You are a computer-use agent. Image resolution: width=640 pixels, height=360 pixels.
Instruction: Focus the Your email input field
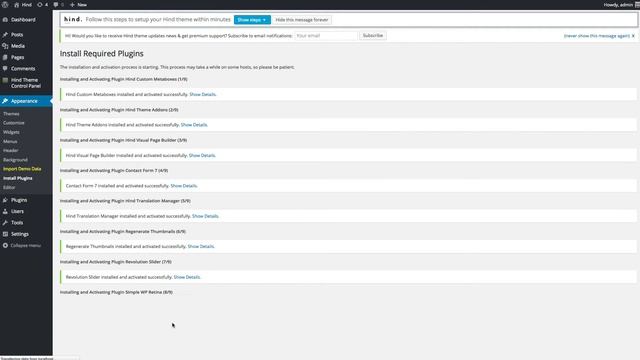coord(326,36)
